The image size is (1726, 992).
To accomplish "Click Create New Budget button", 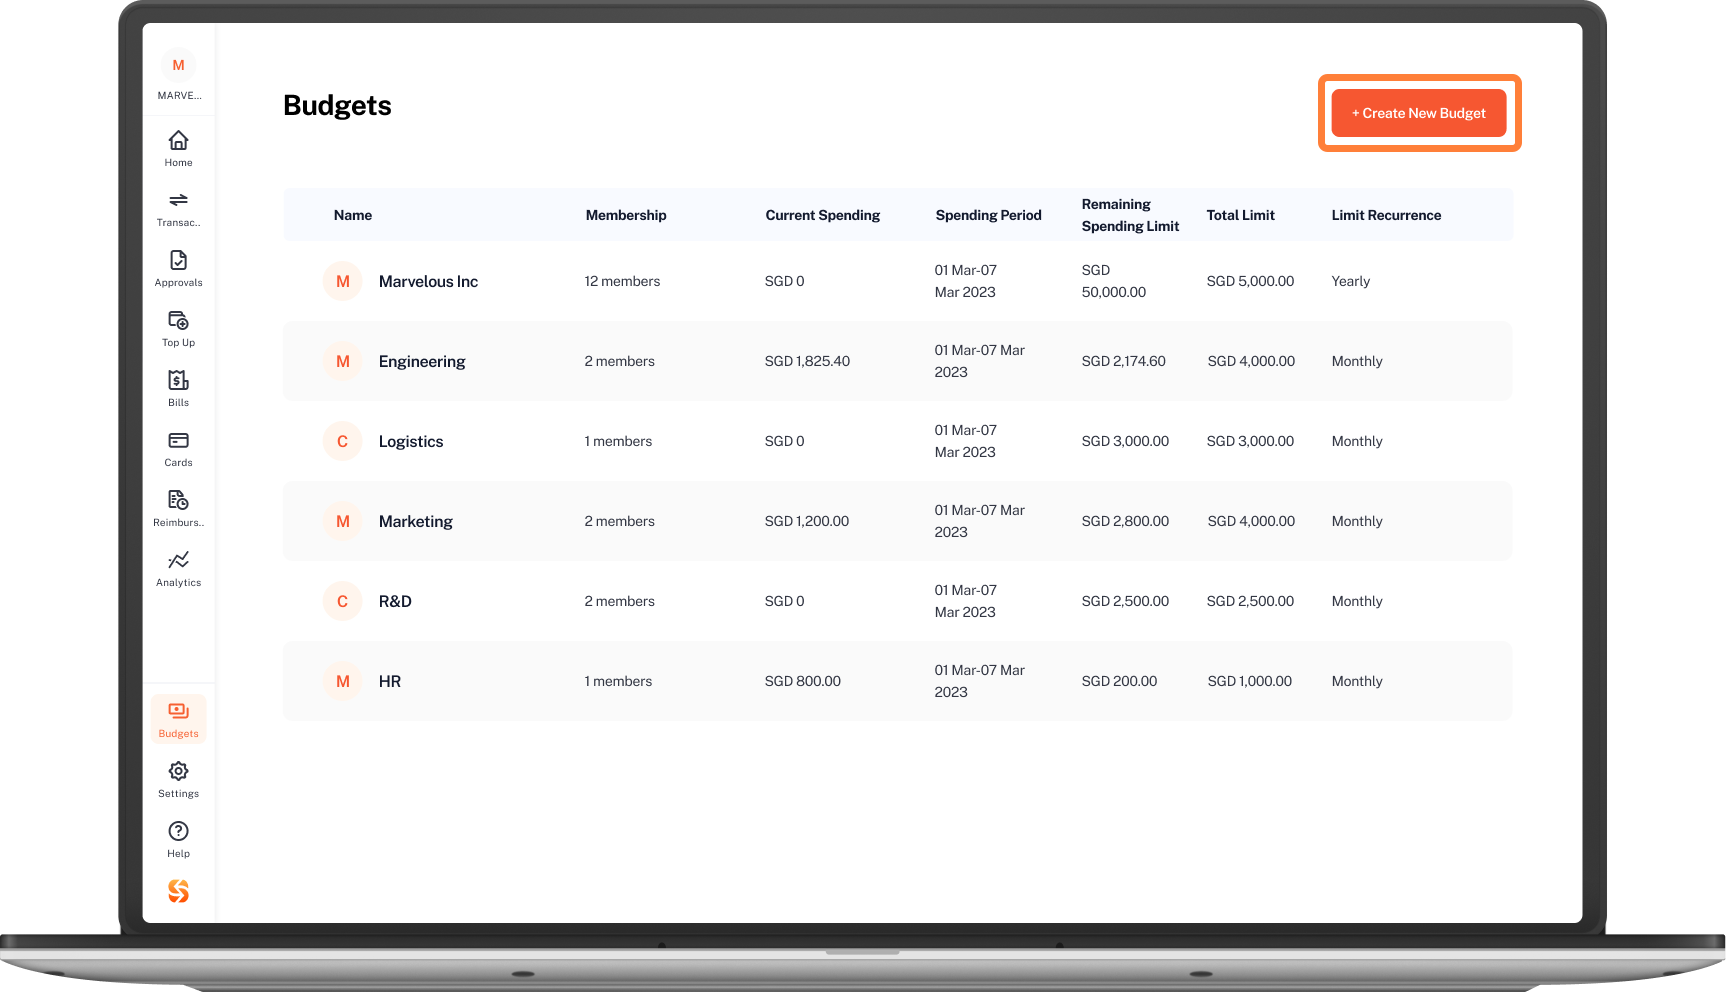I will tap(1418, 113).
